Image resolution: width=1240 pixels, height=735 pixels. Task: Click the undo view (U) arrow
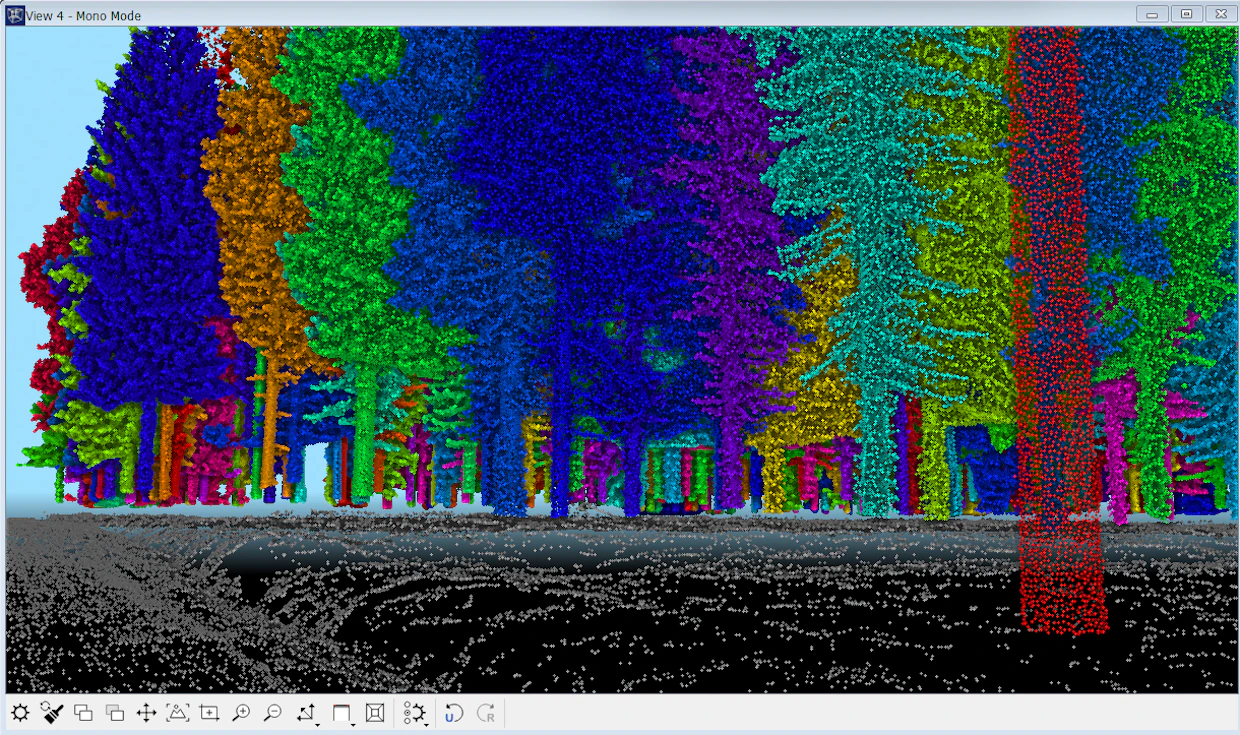coord(454,713)
